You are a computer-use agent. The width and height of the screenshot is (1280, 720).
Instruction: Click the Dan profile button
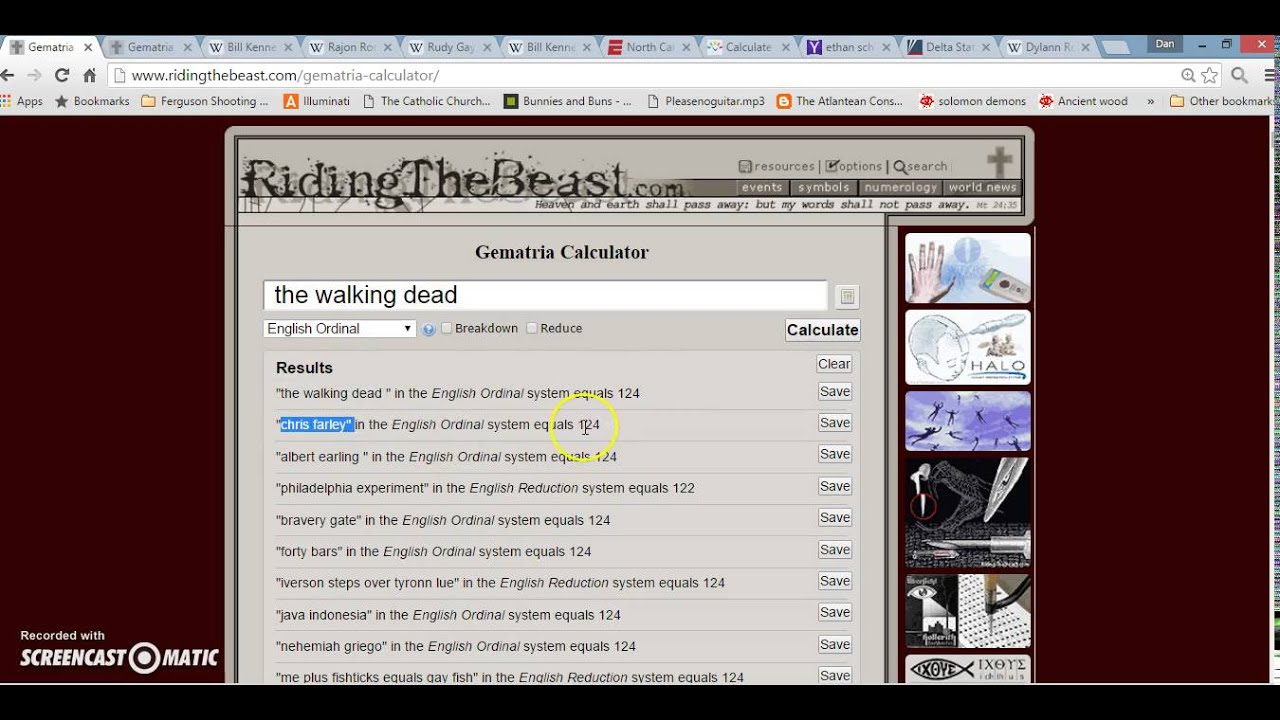click(1165, 44)
